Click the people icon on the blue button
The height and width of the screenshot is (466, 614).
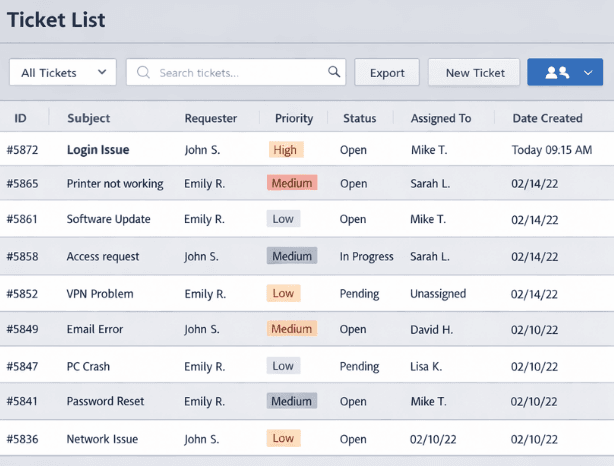[x=556, y=72]
